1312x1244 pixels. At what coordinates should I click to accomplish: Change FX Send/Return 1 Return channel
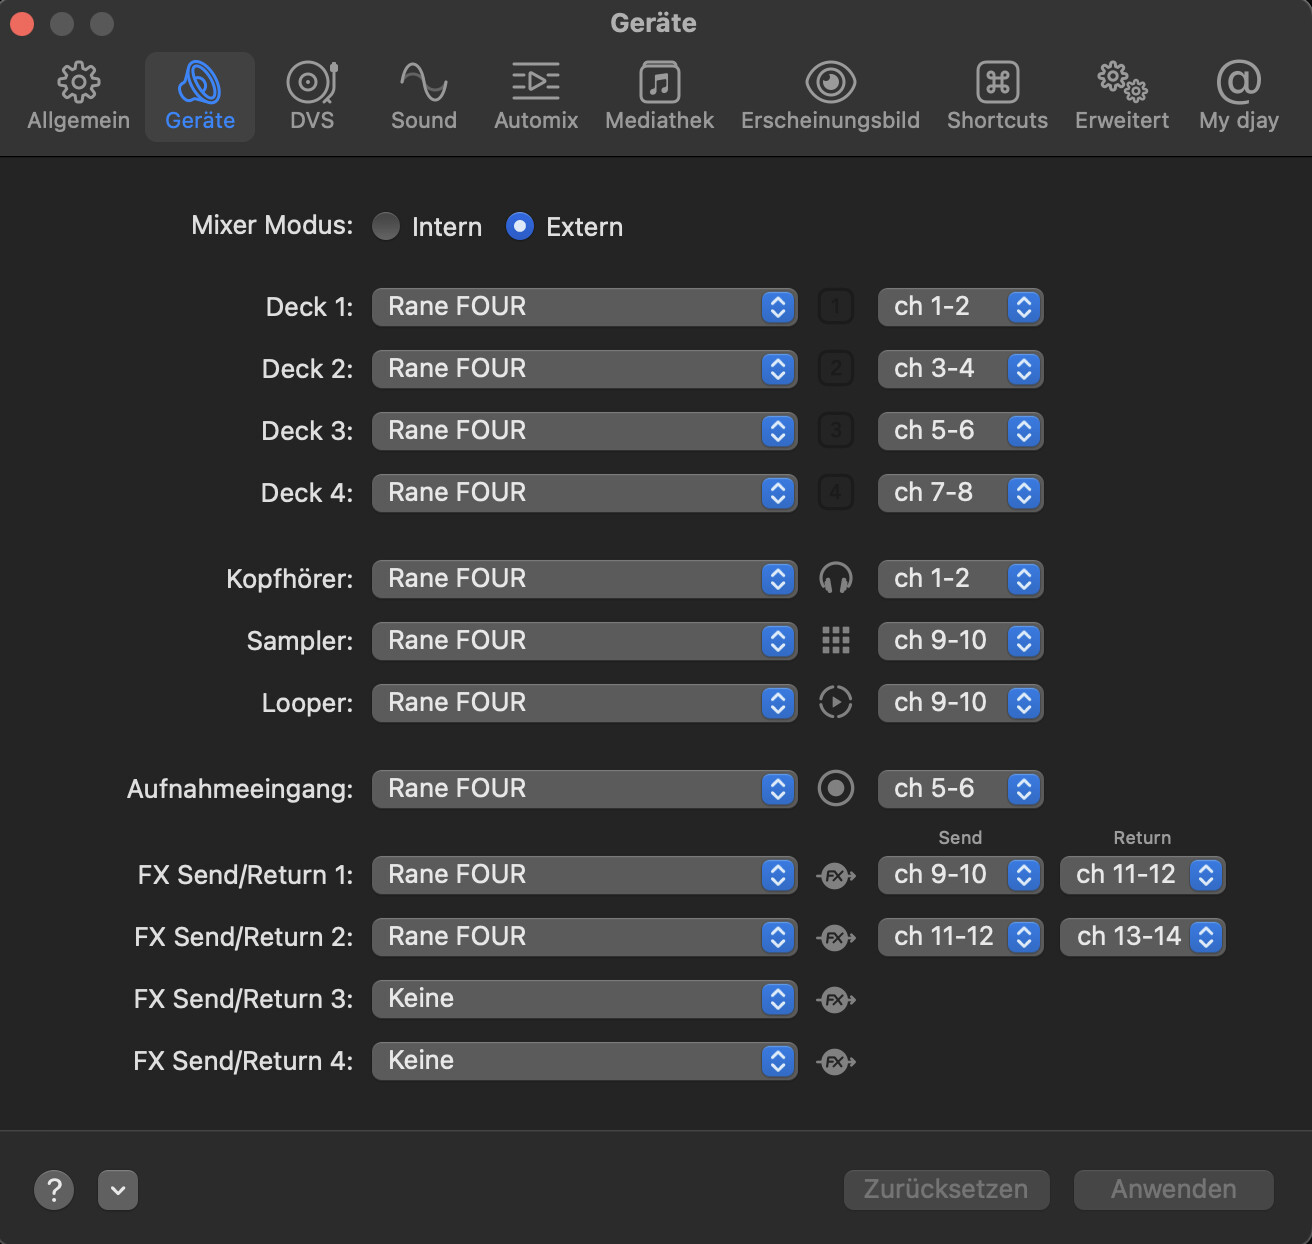pos(1142,875)
